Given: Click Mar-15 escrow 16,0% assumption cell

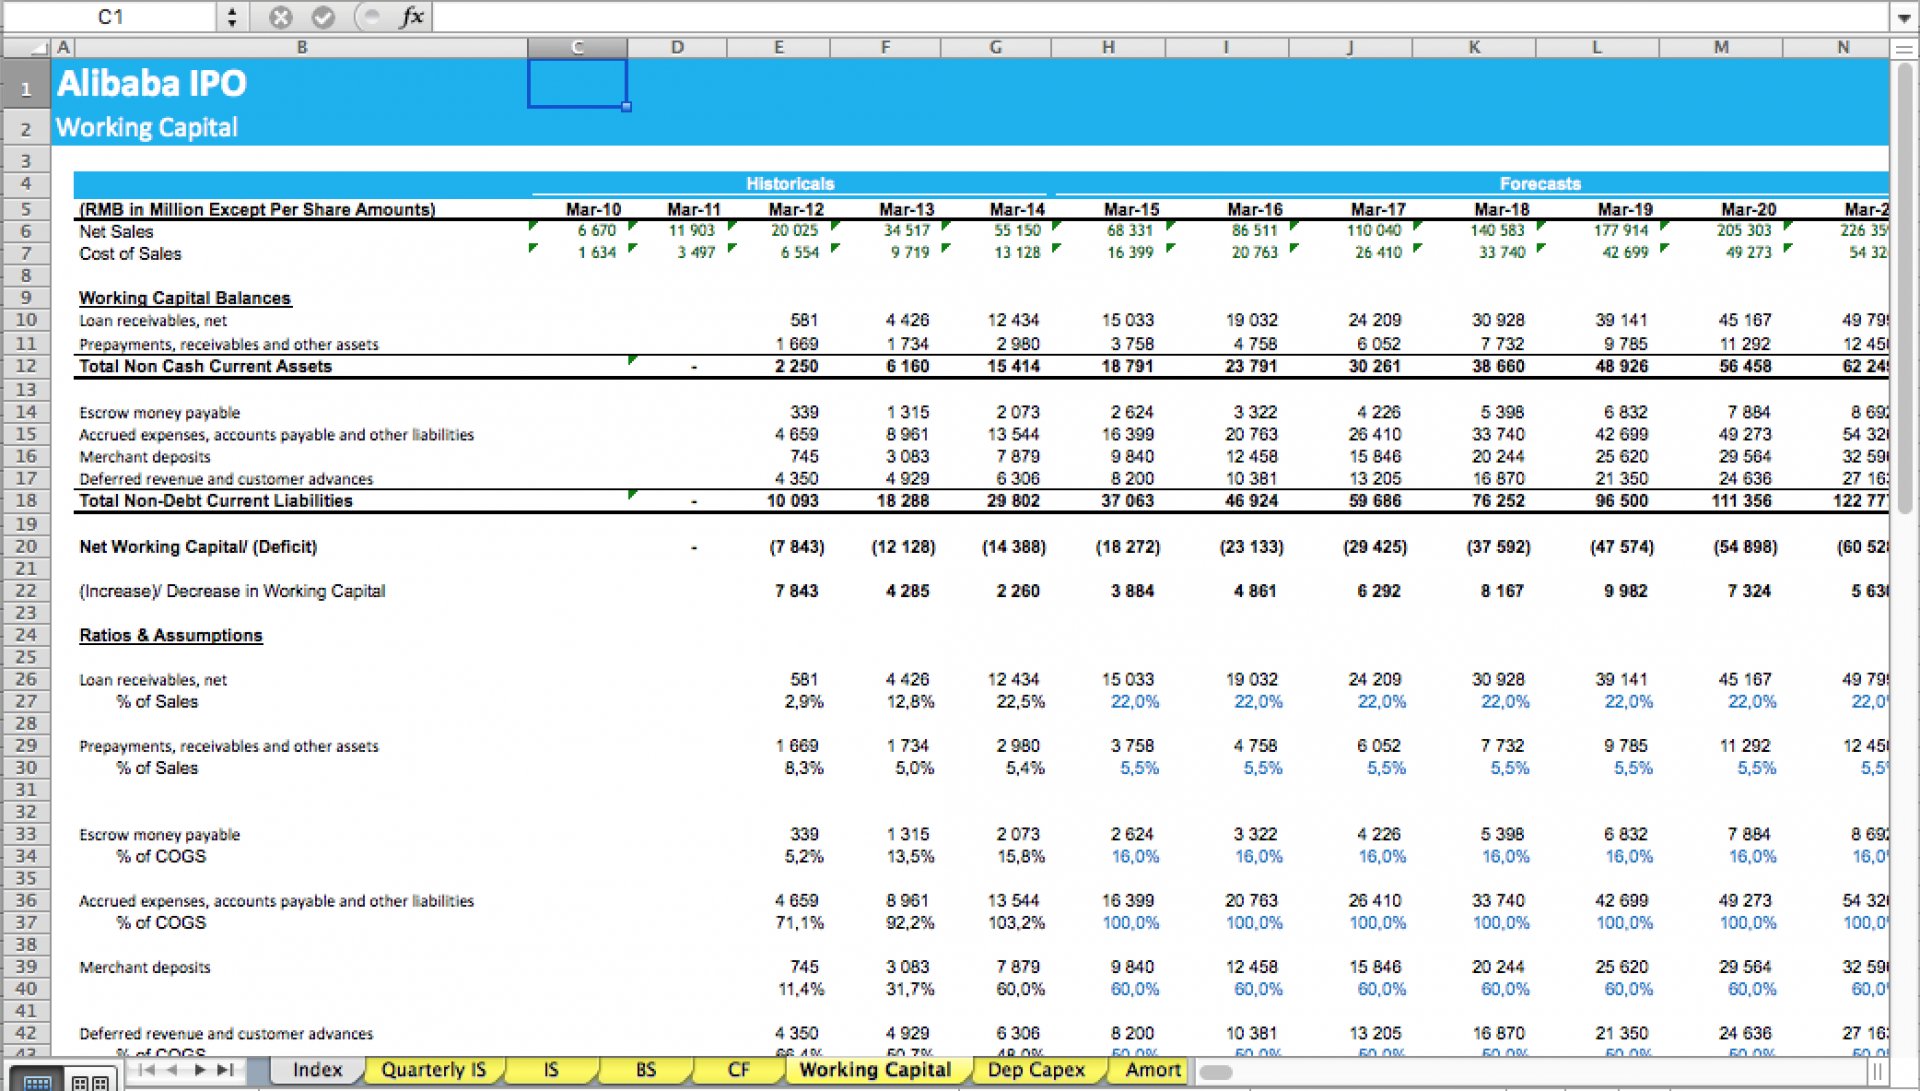Looking at the screenshot, I should [1135, 857].
